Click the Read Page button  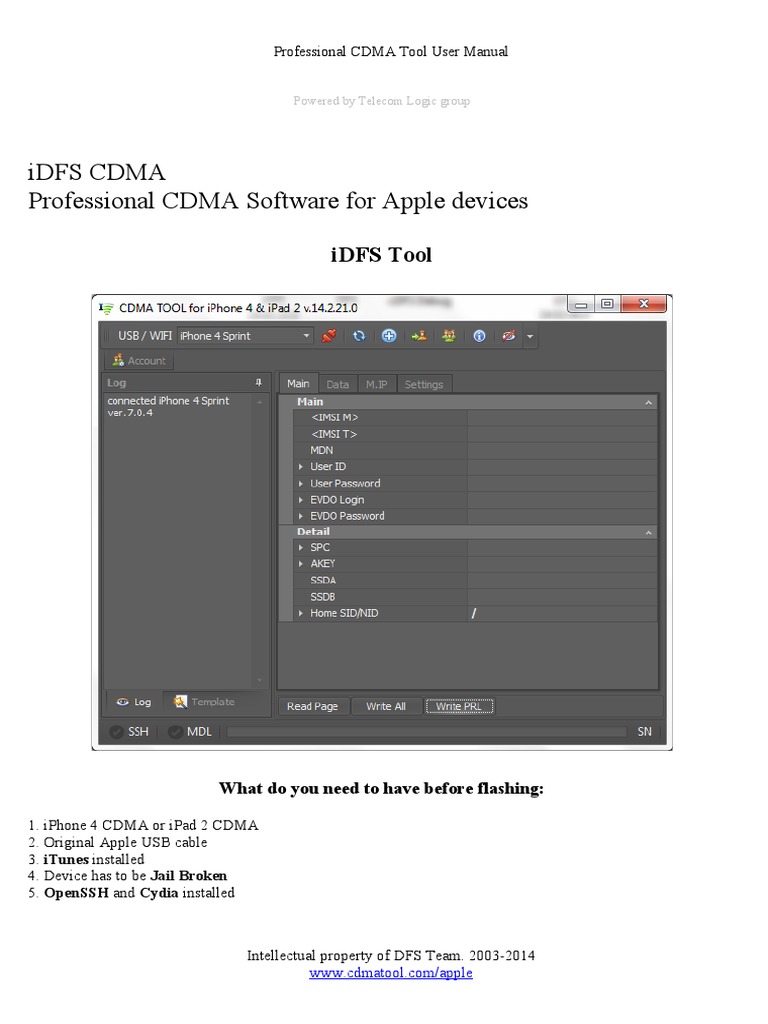point(313,707)
